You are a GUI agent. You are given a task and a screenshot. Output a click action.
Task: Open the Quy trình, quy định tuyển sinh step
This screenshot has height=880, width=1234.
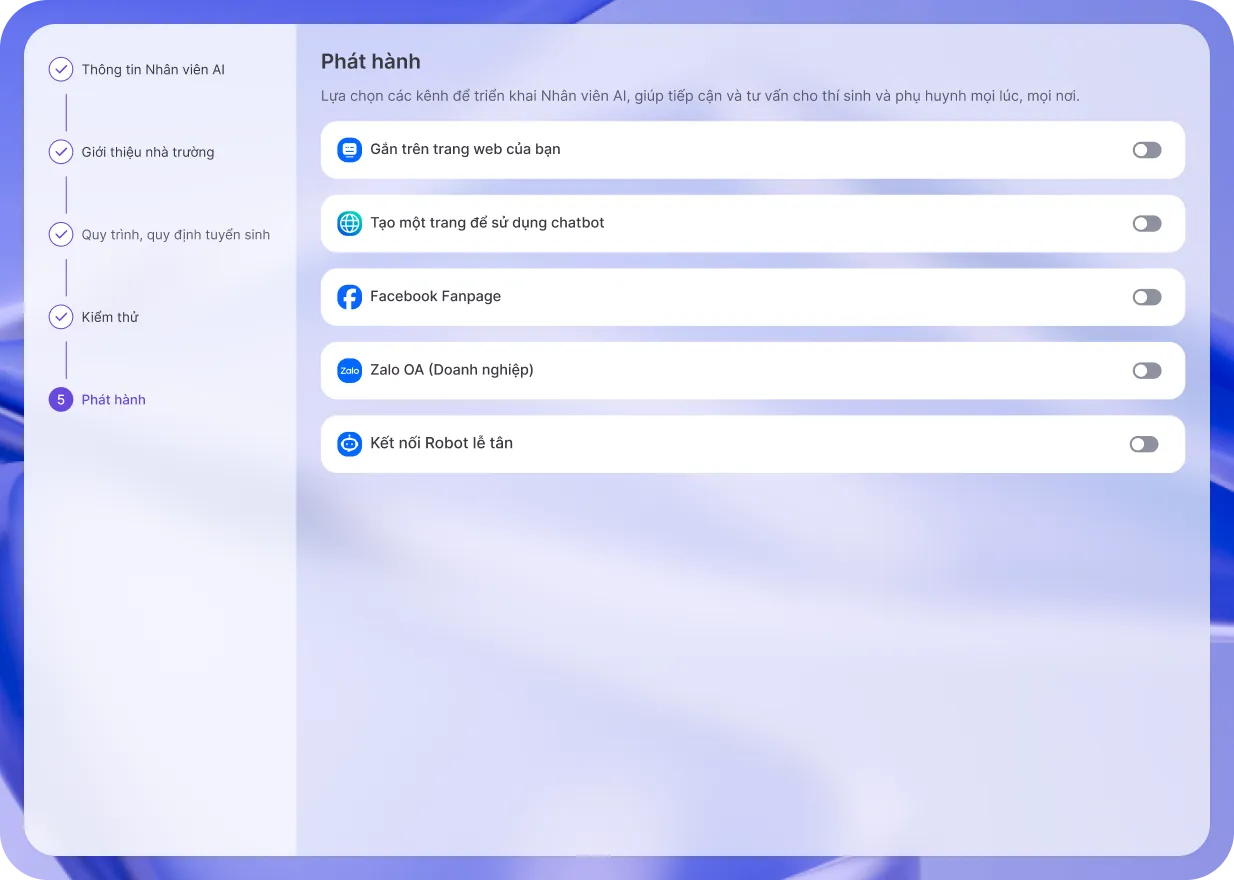point(176,235)
